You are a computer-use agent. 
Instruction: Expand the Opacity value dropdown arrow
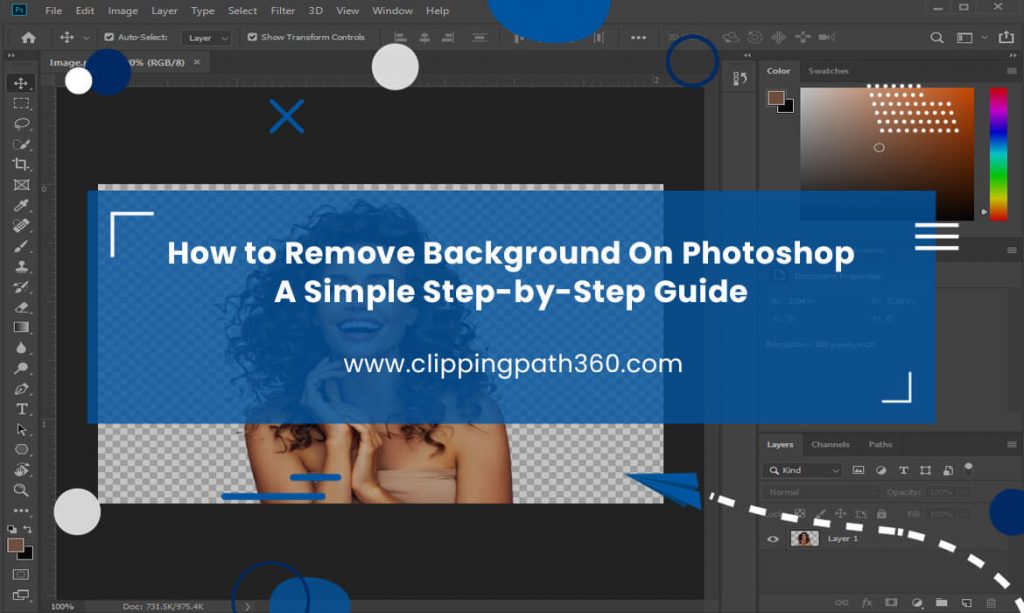965,492
